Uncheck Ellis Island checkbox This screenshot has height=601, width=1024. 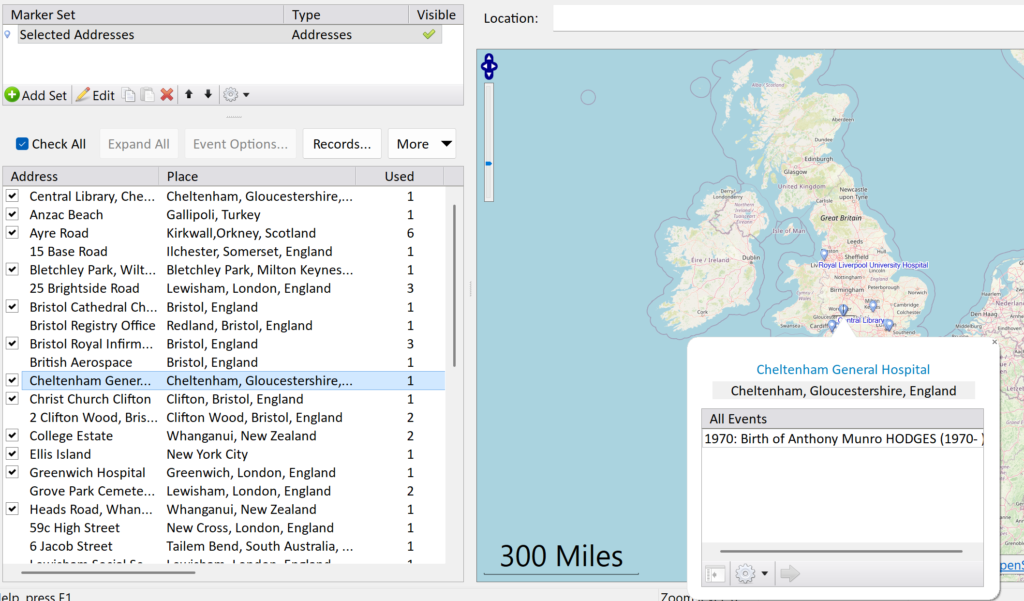click(x=12, y=454)
